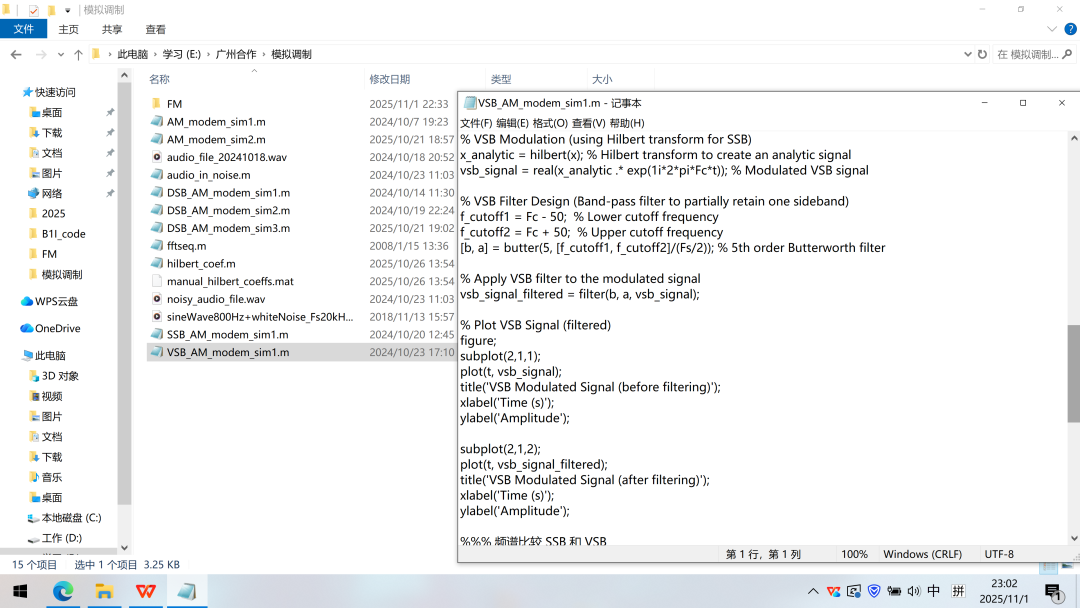Expand the Explorer ribbon chevron
Viewport: 1080px width, 608px height.
[x=1053, y=30]
